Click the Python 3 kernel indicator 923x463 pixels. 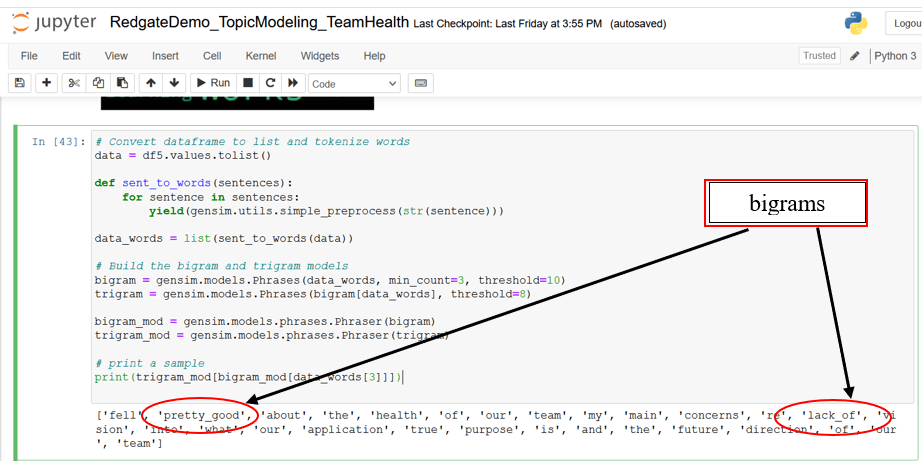pos(895,56)
